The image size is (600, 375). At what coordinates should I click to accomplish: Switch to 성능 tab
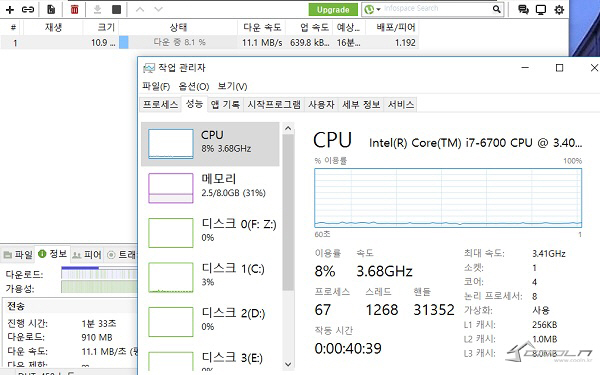pos(194,104)
